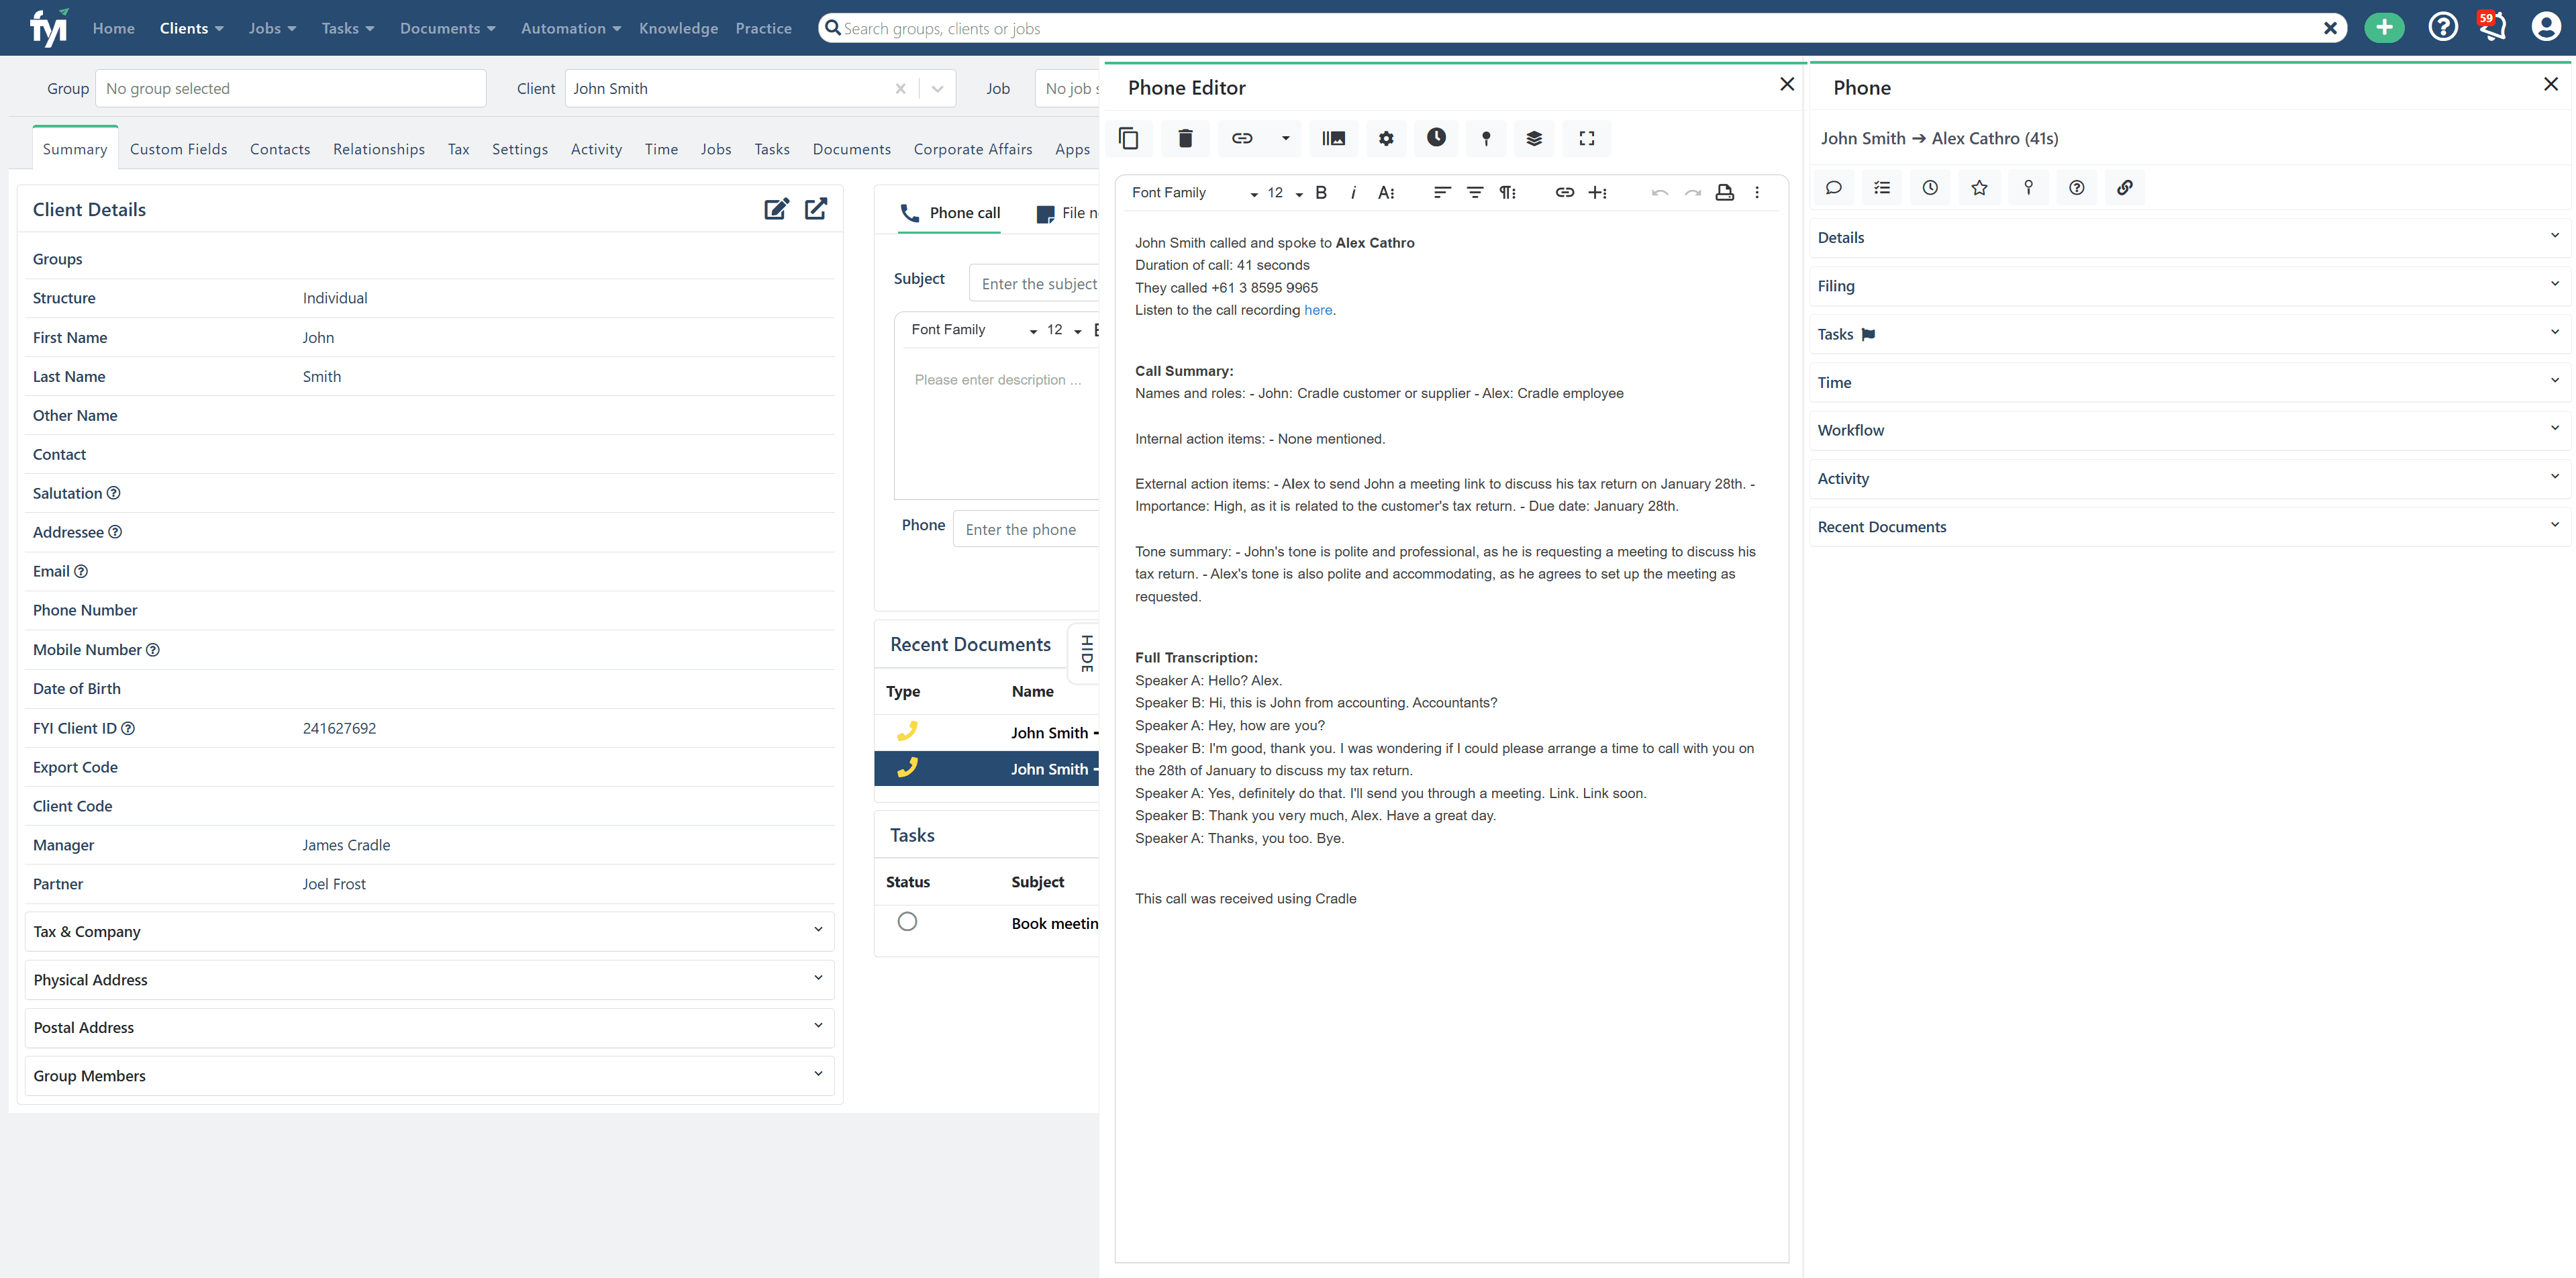
Task: Click the HIDE button beside Recent Documents
Action: (x=1086, y=653)
